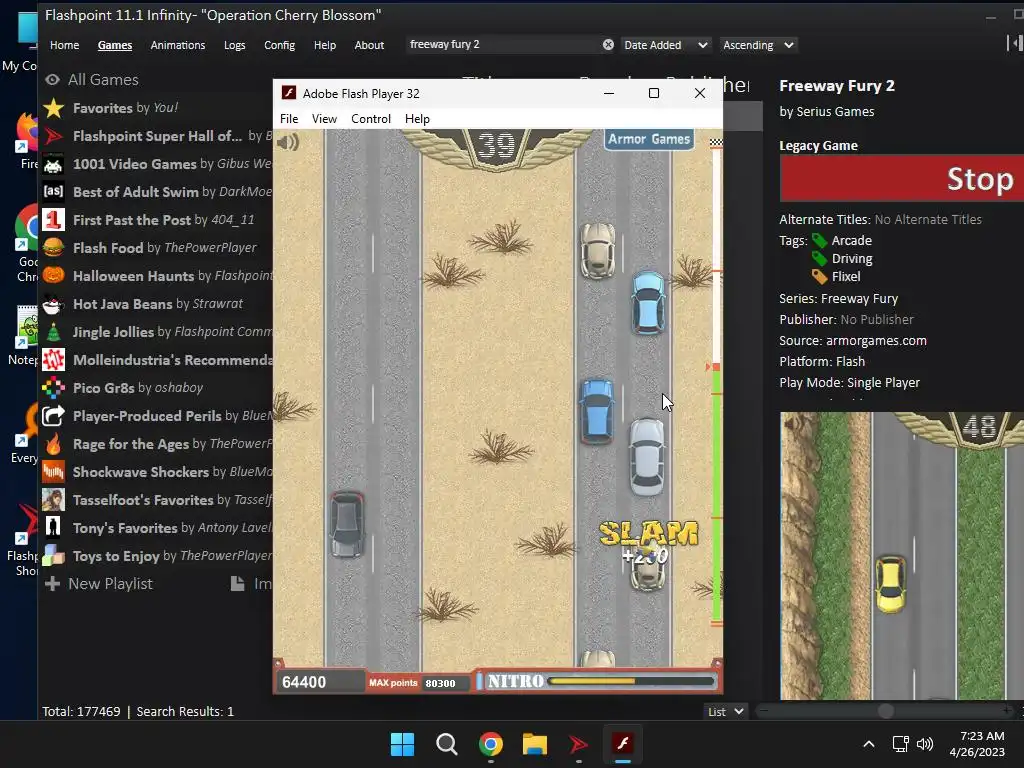Open File Explorer from the taskbar
Screen dimensions: 1024x768
tap(534, 744)
